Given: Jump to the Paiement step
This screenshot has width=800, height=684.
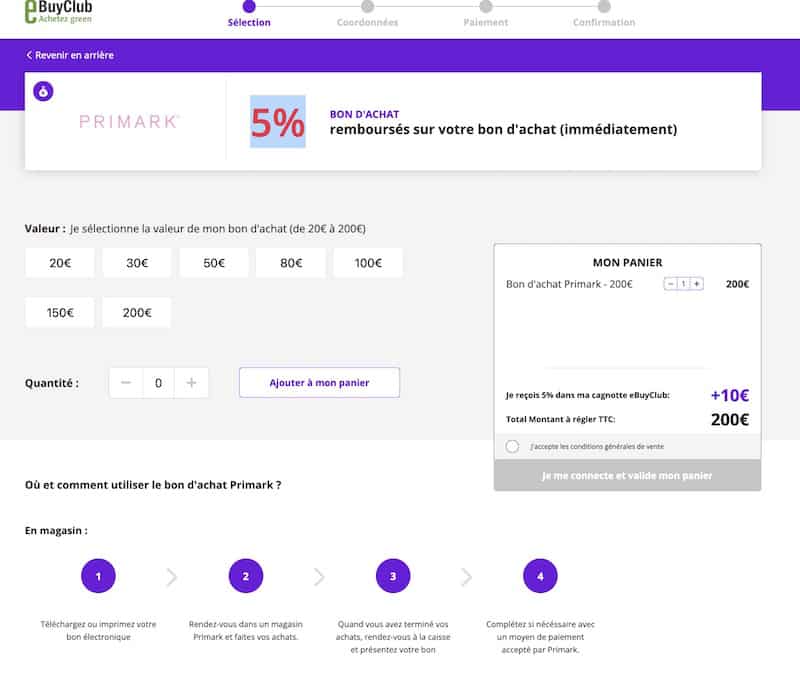Looking at the screenshot, I should pyautogui.click(x=485, y=7).
